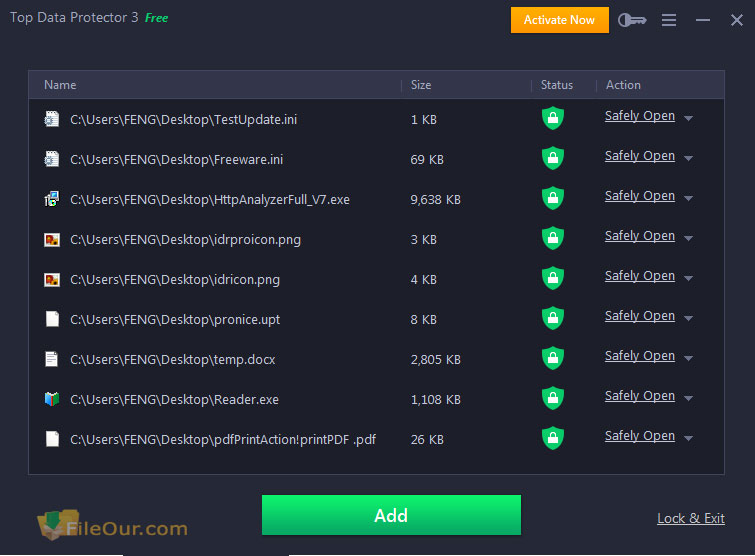Click the image icon for idrproicon.png
The width and height of the screenshot is (755, 556).
pyautogui.click(x=52, y=239)
